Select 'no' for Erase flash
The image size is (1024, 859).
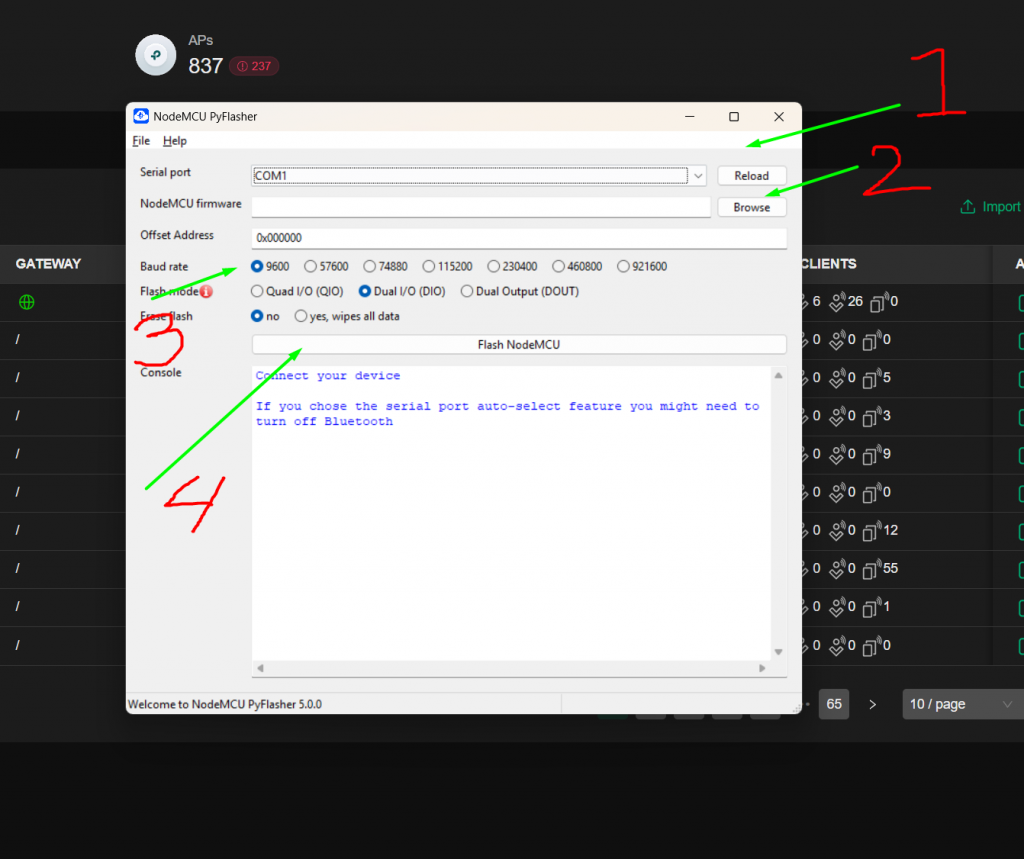click(257, 316)
